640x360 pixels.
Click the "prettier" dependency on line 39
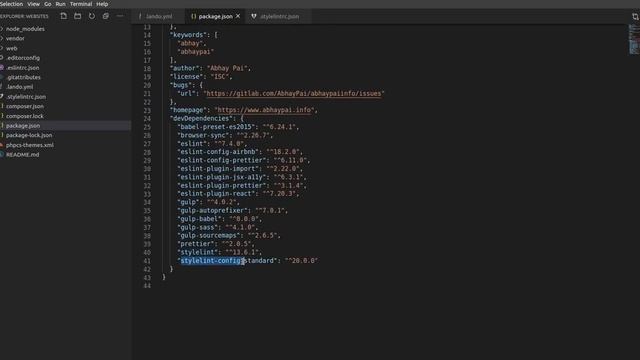tap(196, 244)
